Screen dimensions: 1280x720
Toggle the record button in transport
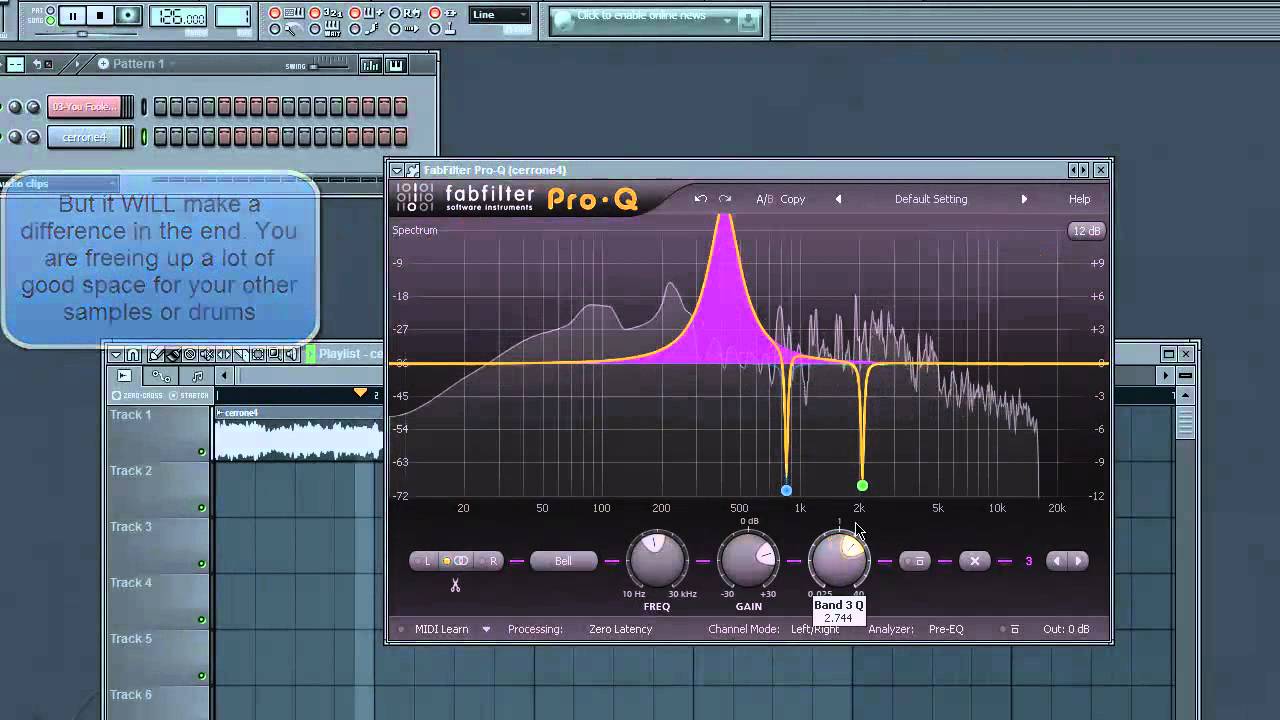coord(128,16)
